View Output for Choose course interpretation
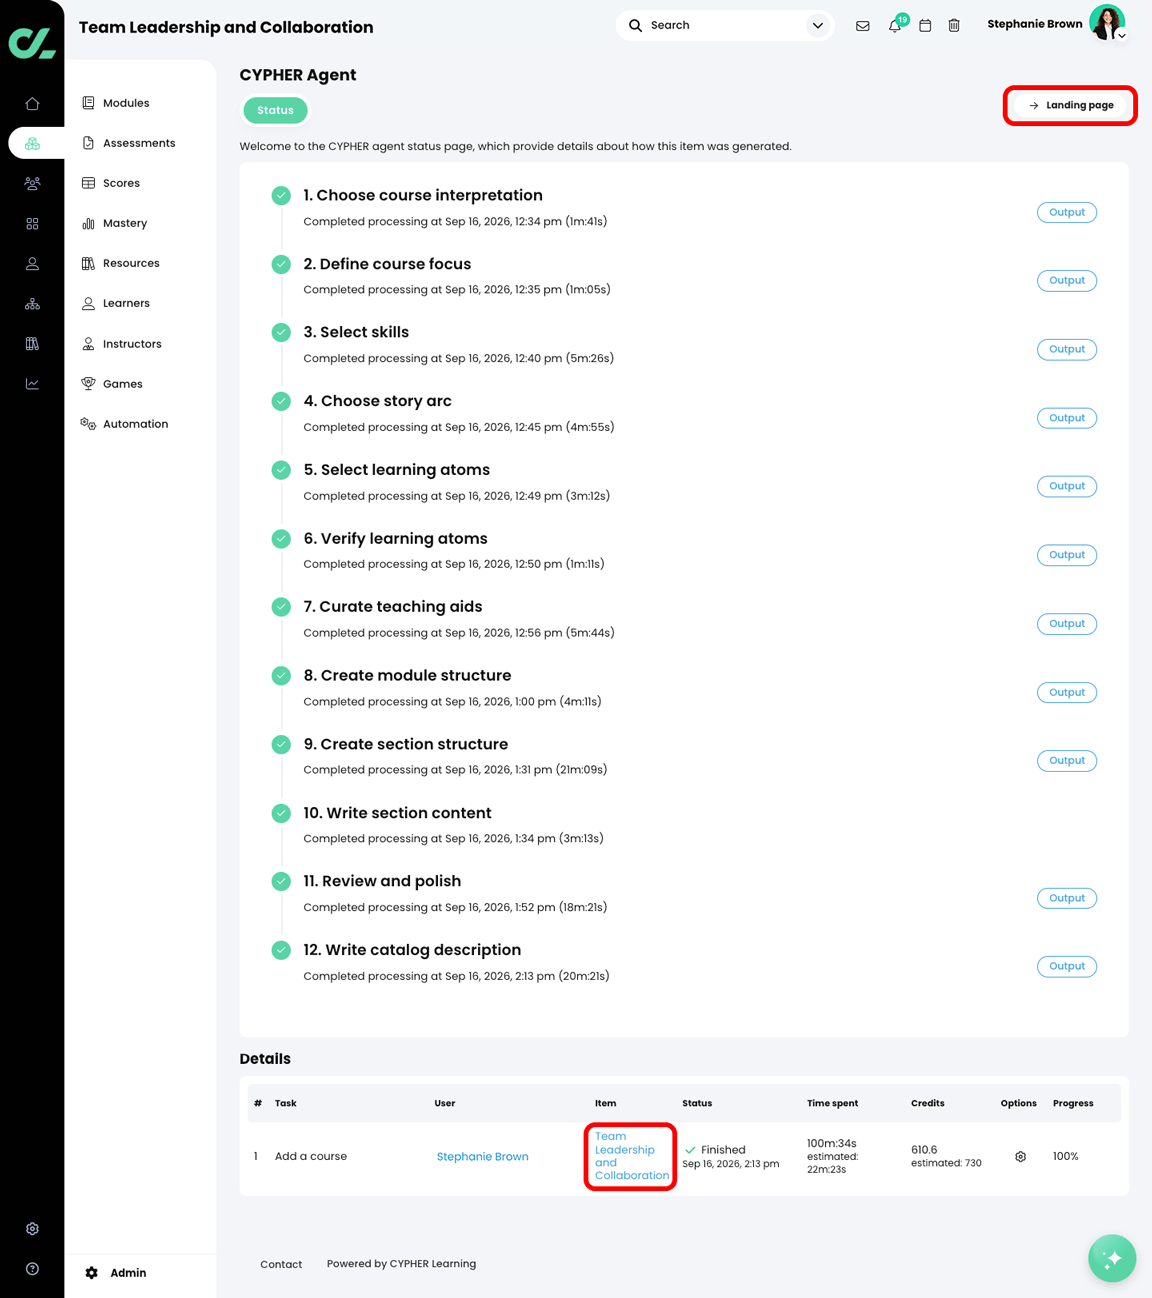Viewport: 1152px width, 1298px height. tap(1067, 212)
